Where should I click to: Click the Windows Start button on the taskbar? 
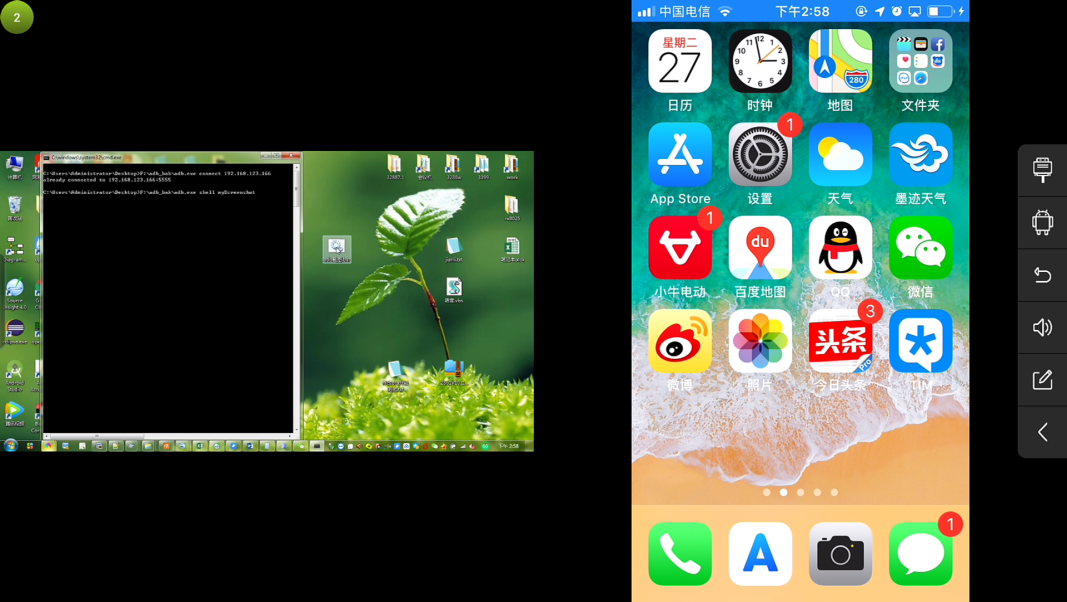point(11,446)
